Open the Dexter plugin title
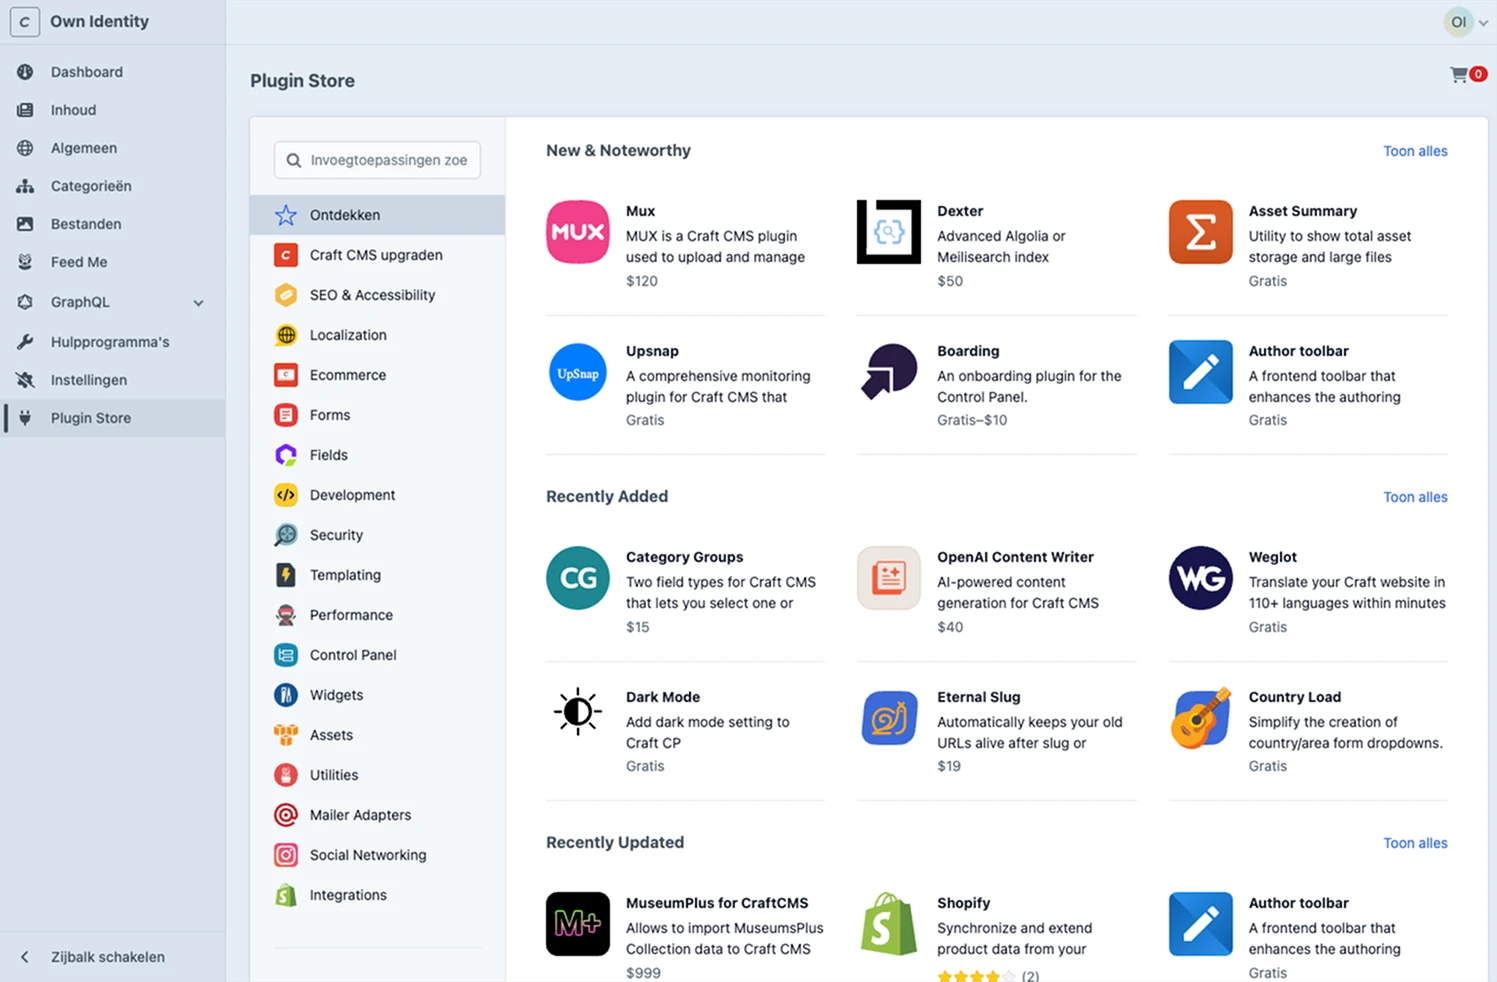Image resolution: width=1497 pixels, height=982 pixels. (x=960, y=211)
